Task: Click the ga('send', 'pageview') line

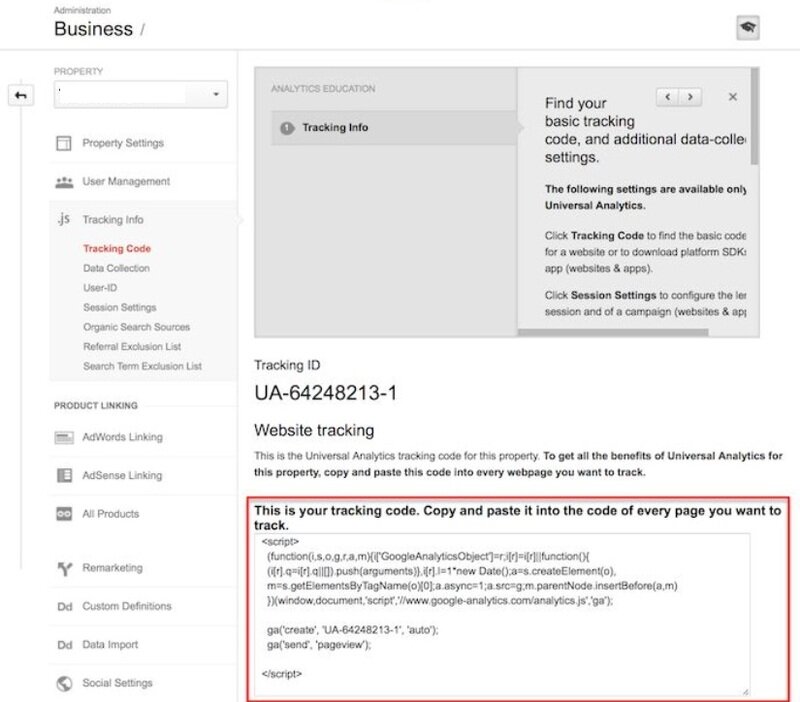Action: tap(319, 645)
